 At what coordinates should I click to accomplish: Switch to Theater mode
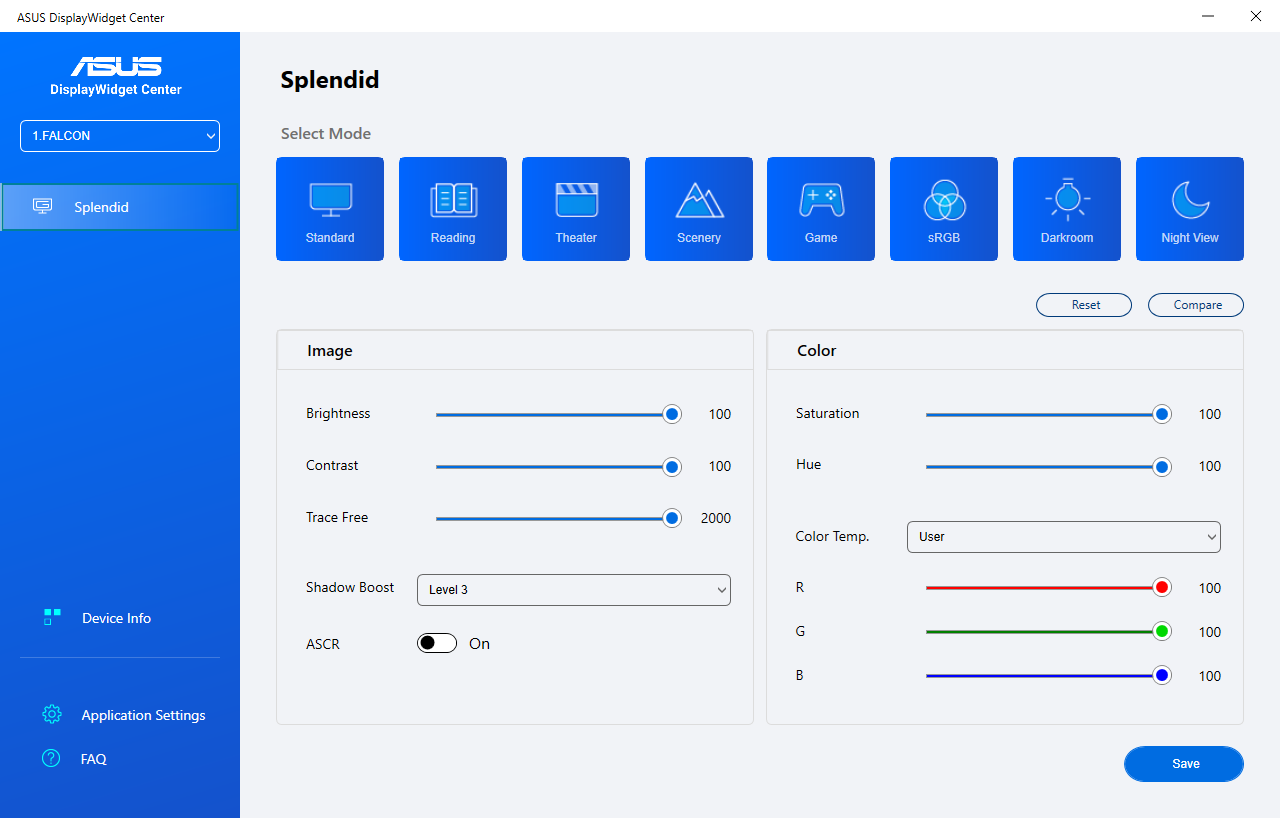click(x=576, y=209)
